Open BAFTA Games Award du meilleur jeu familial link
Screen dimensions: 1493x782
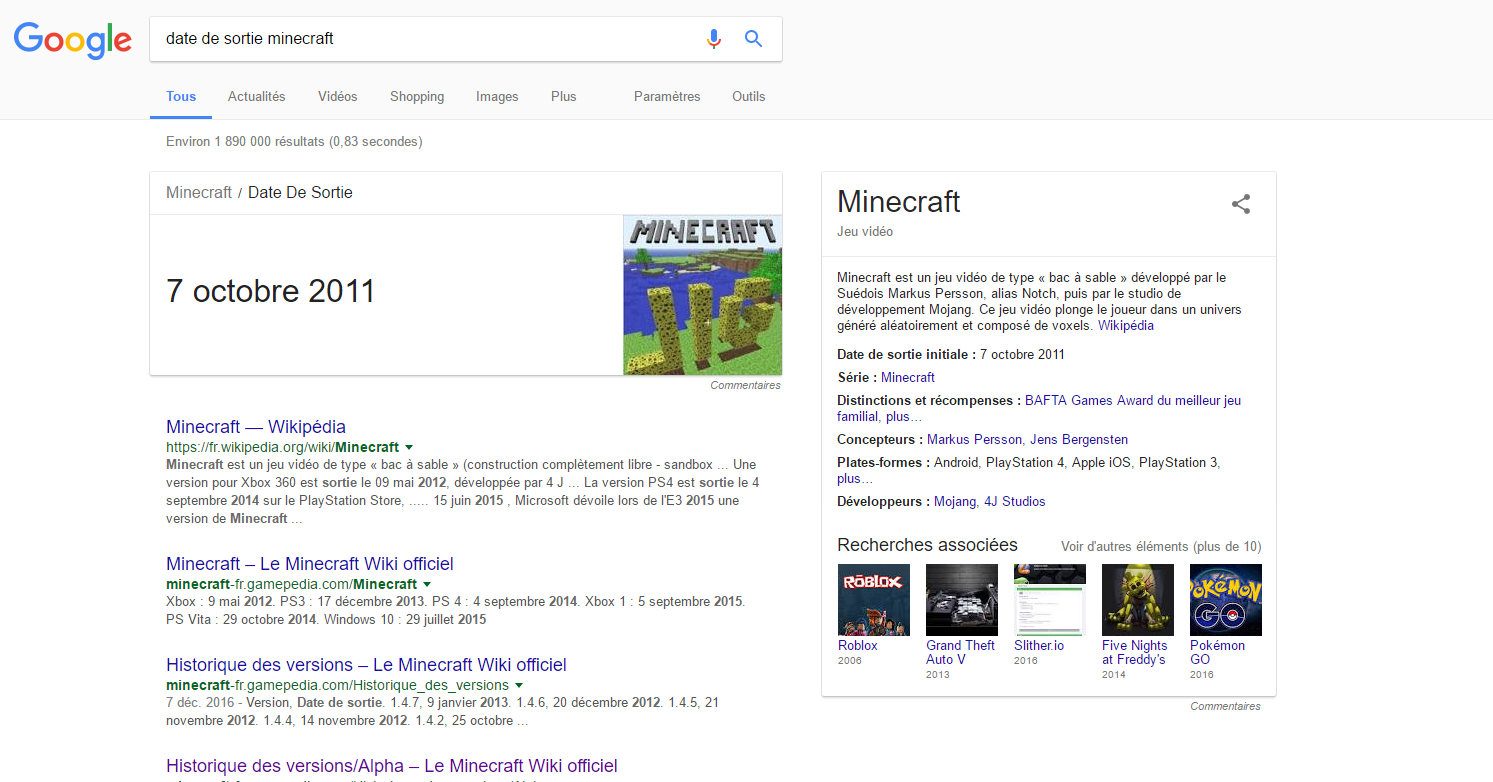pyautogui.click(x=1039, y=408)
